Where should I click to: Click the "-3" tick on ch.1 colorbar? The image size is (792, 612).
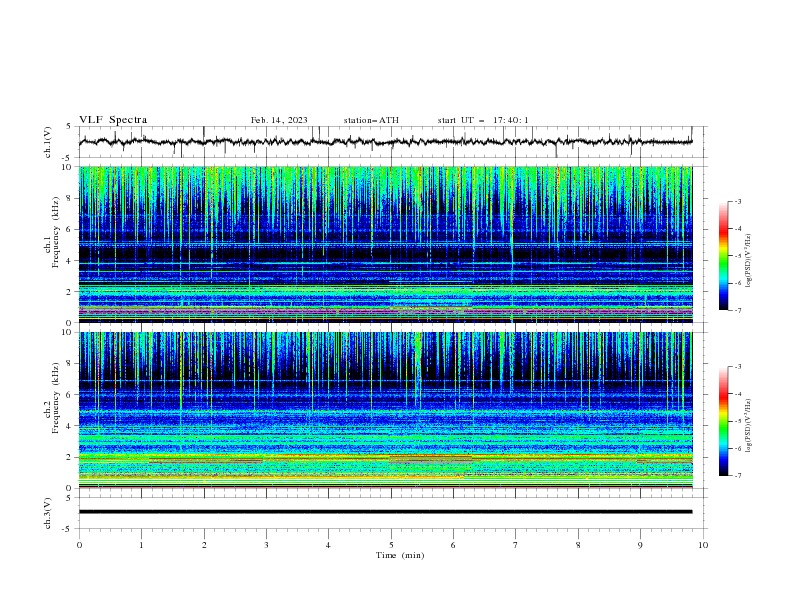tap(737, 201)
